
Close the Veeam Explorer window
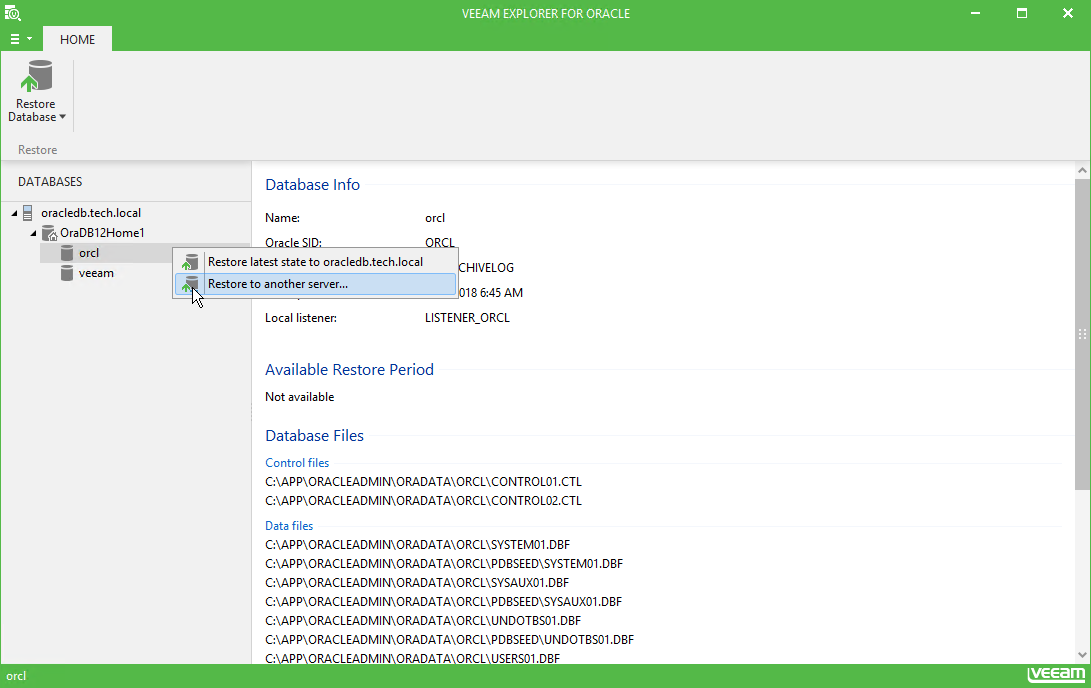pyautogui.click(x=1068, y=13)
